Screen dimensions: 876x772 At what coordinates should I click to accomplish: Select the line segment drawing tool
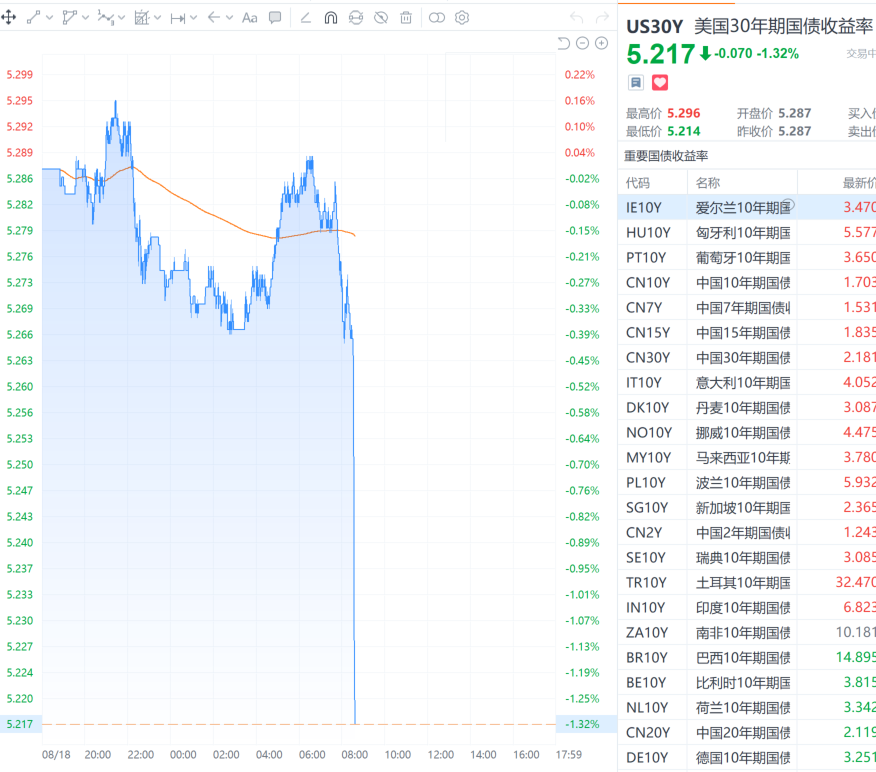pyautogui.click(x=34, y=18)
